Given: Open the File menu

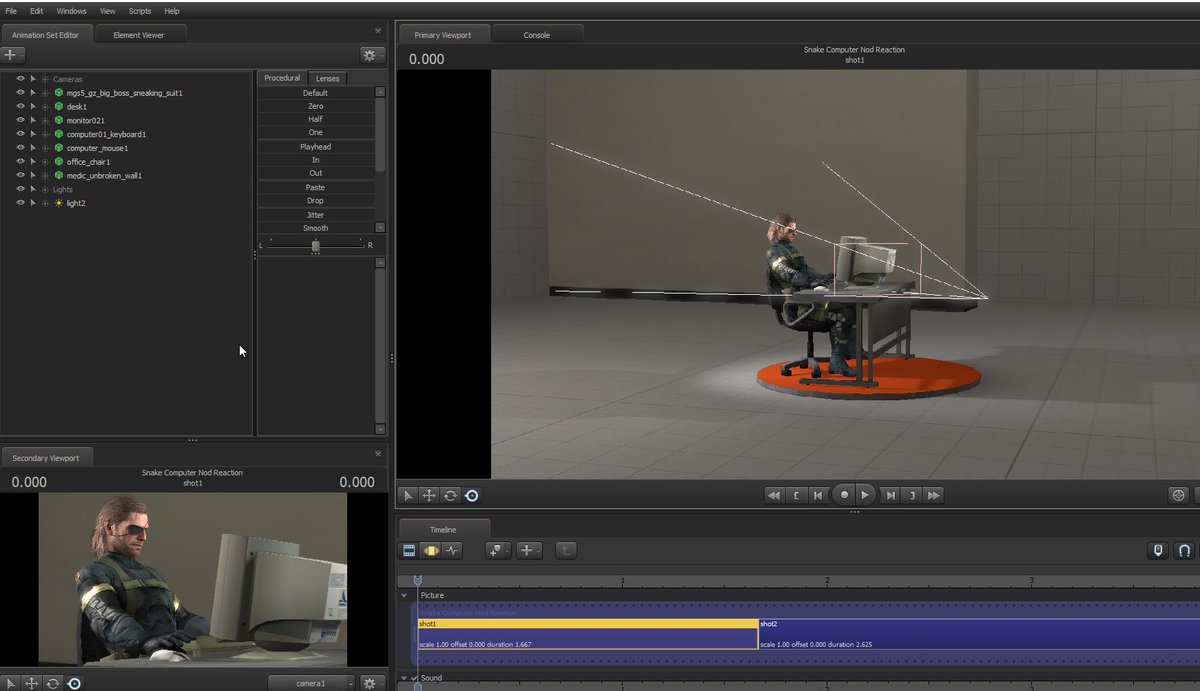Looking at the screenshot, I should click(x=11, y=11).
